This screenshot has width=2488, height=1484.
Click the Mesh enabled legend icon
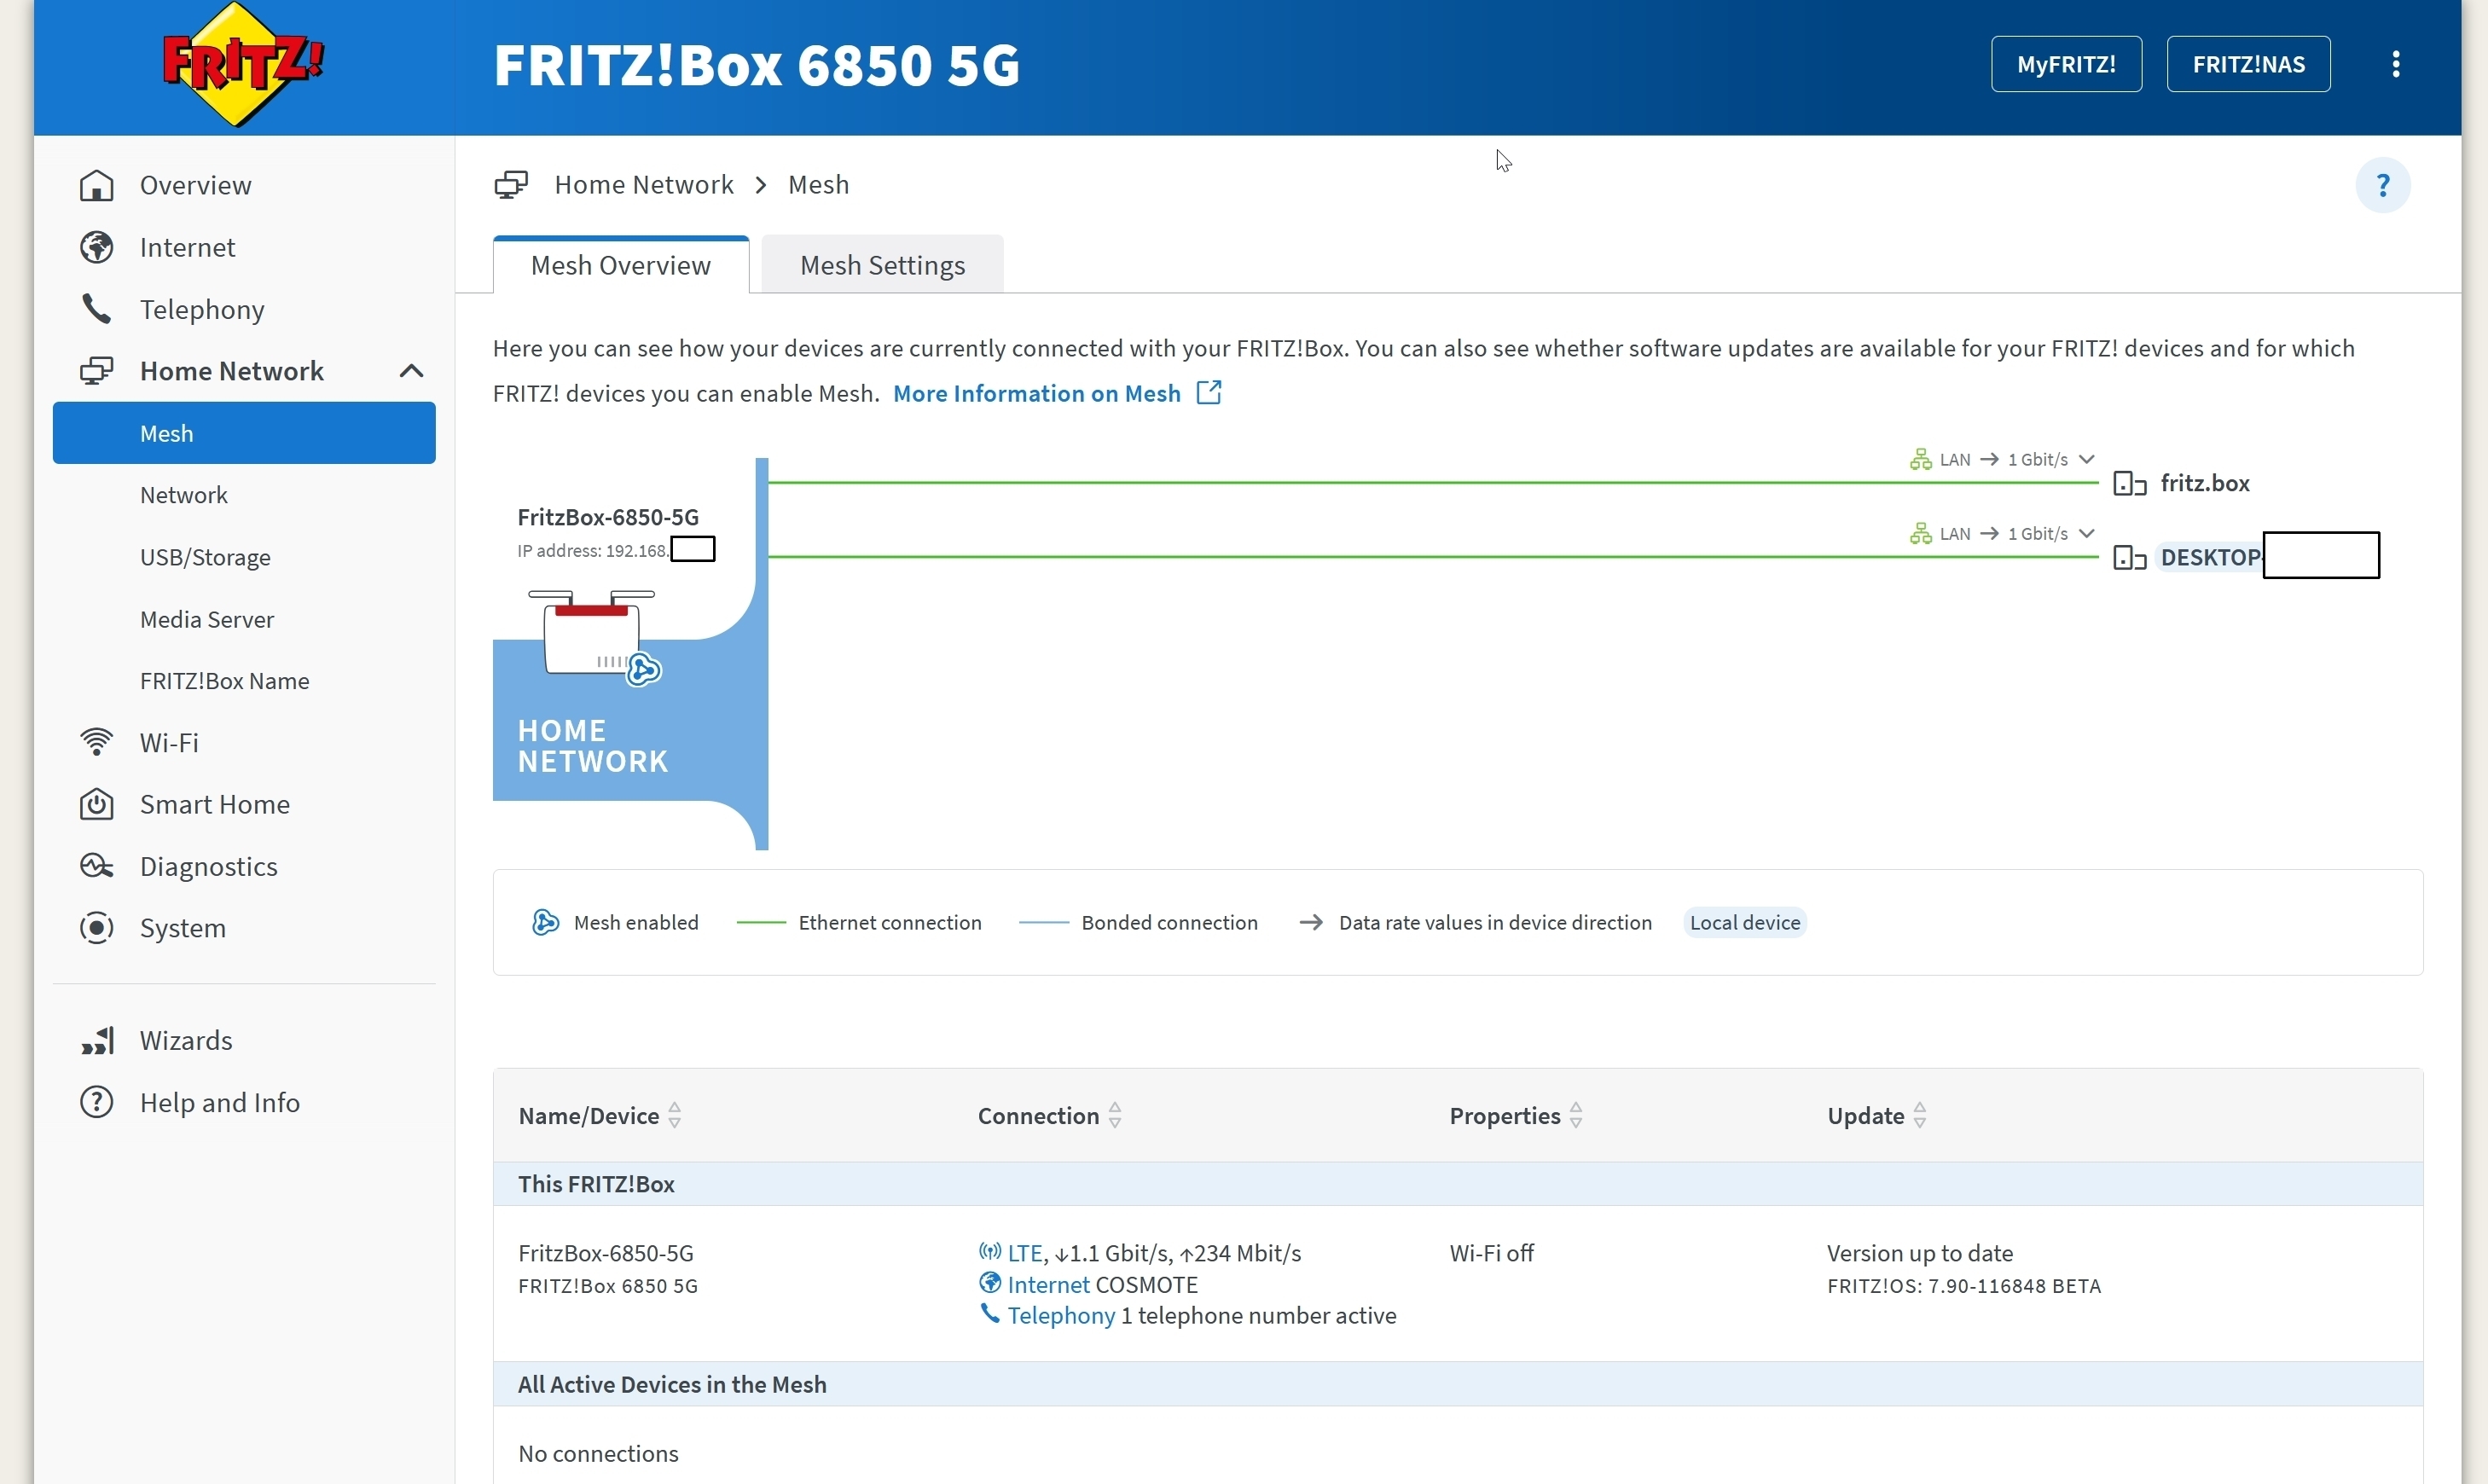(x=546, y=922)
